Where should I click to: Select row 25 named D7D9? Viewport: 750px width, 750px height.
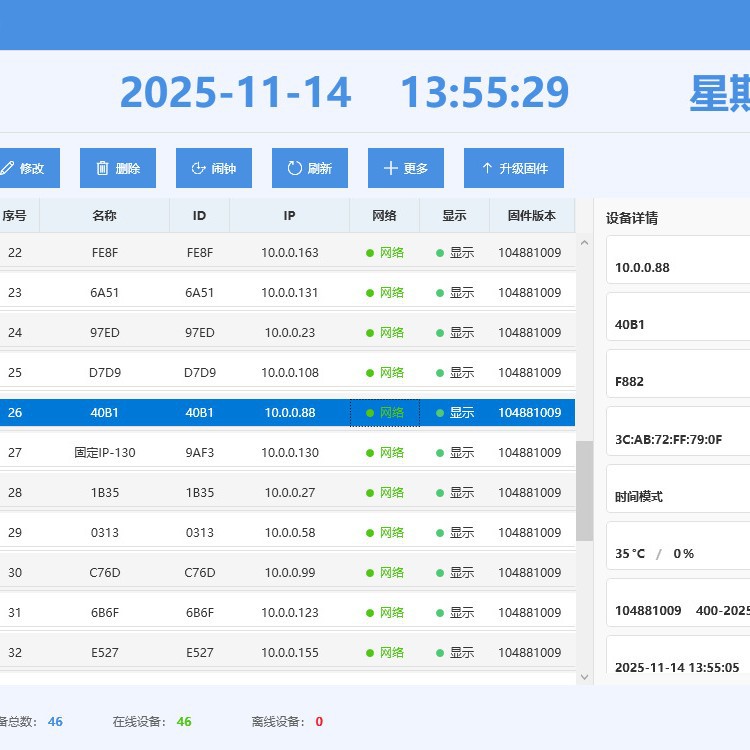287,373
